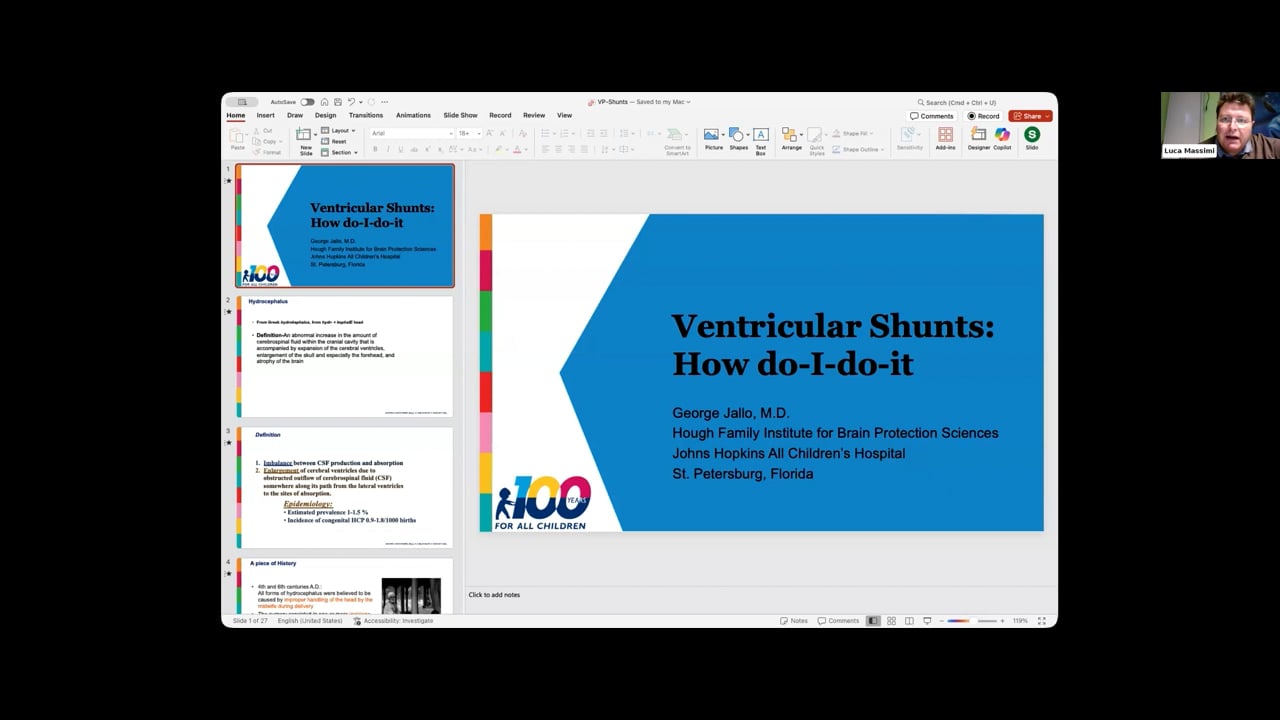Click the Save icon in quick access toolbar
1280x720 pixels.
338,102
